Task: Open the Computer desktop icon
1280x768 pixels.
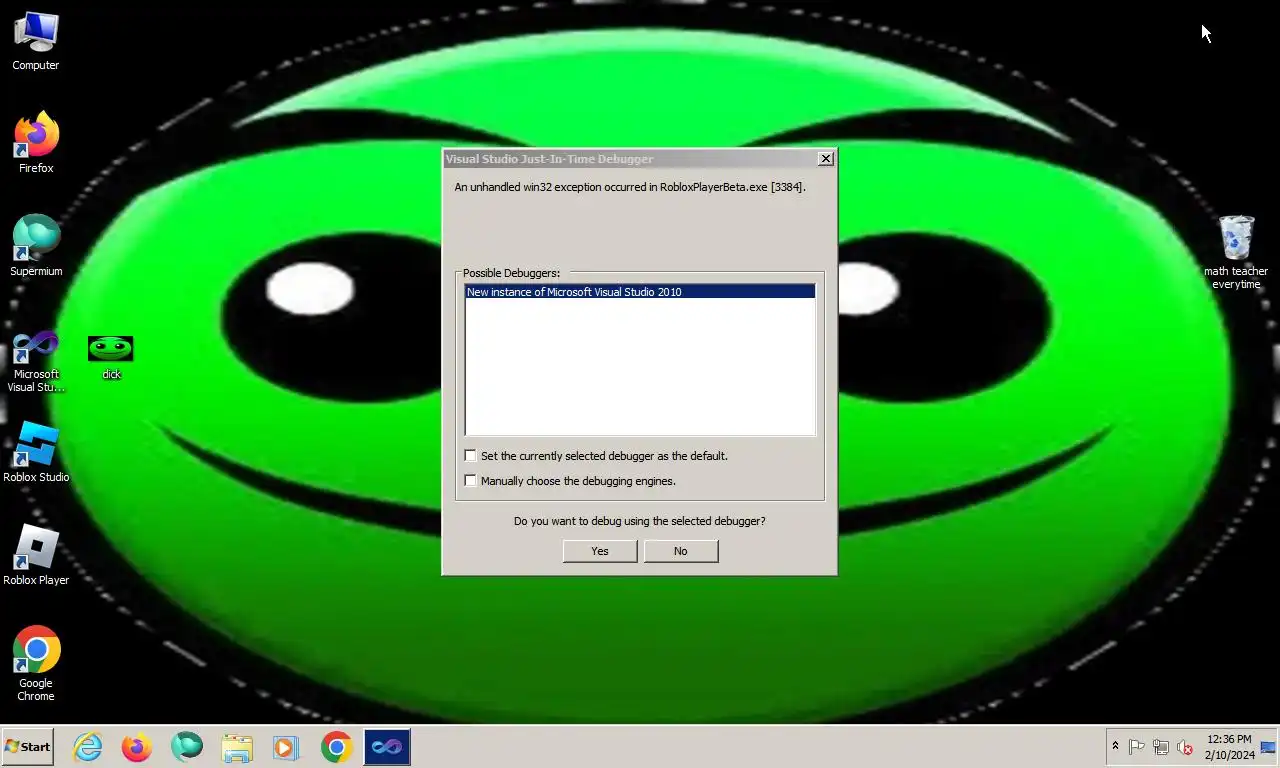Action: click(36, 42)
